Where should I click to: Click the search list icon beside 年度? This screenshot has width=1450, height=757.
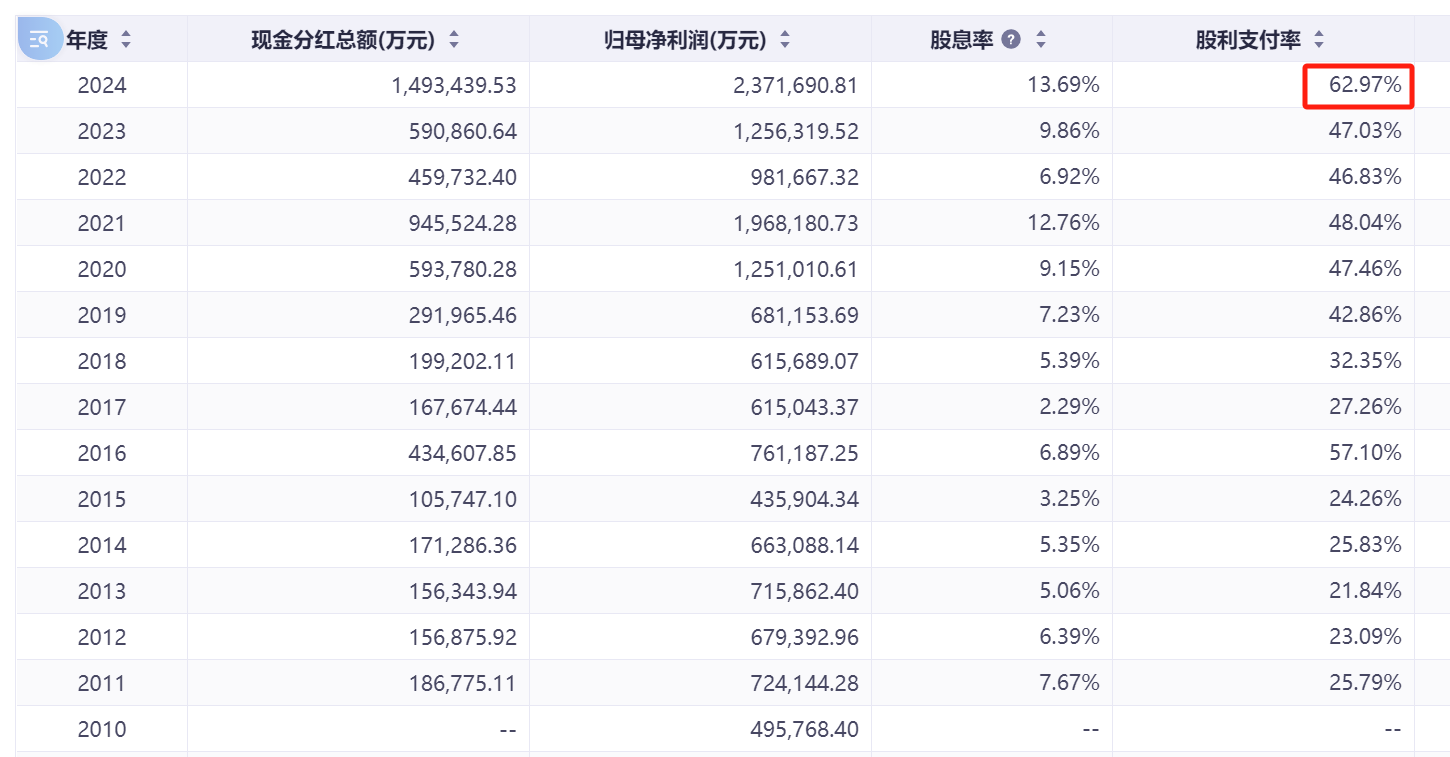[x=39, y=40]
